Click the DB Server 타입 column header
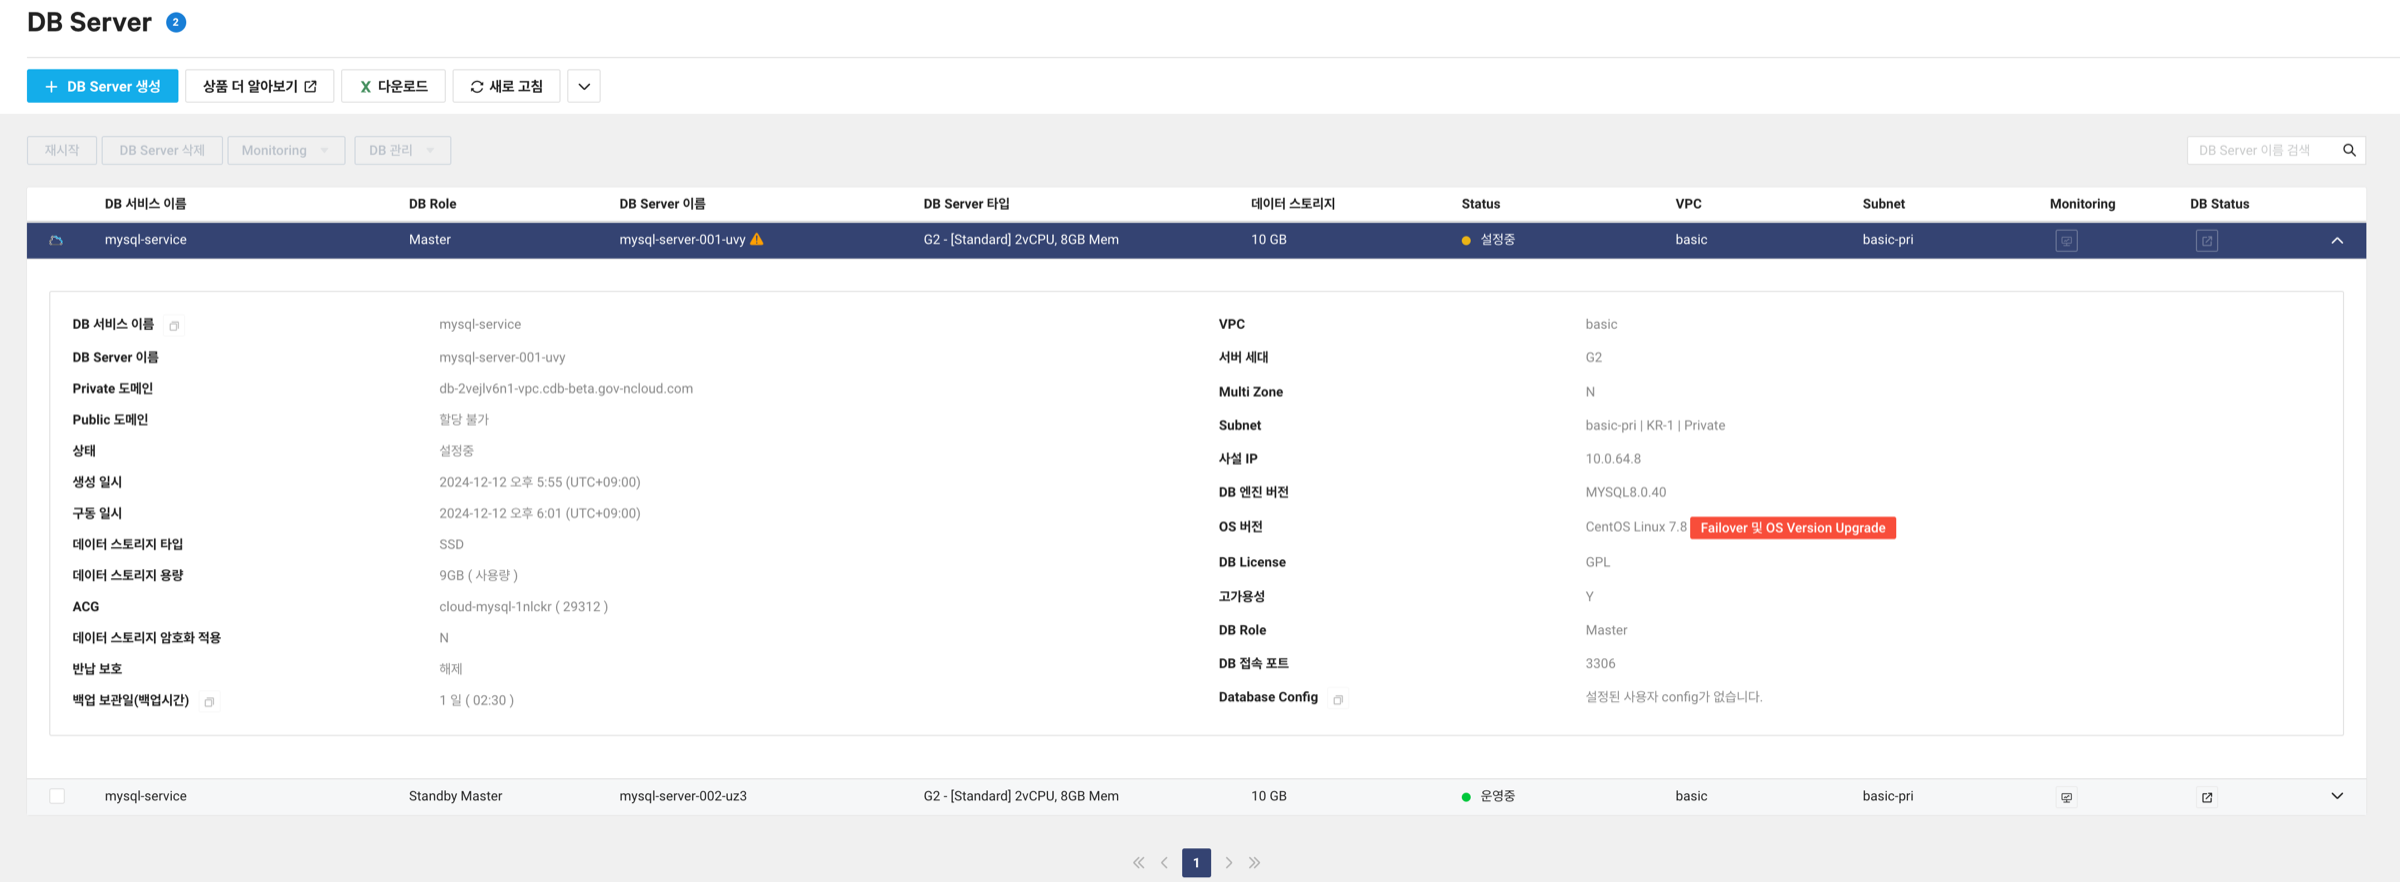 [966, 204]
